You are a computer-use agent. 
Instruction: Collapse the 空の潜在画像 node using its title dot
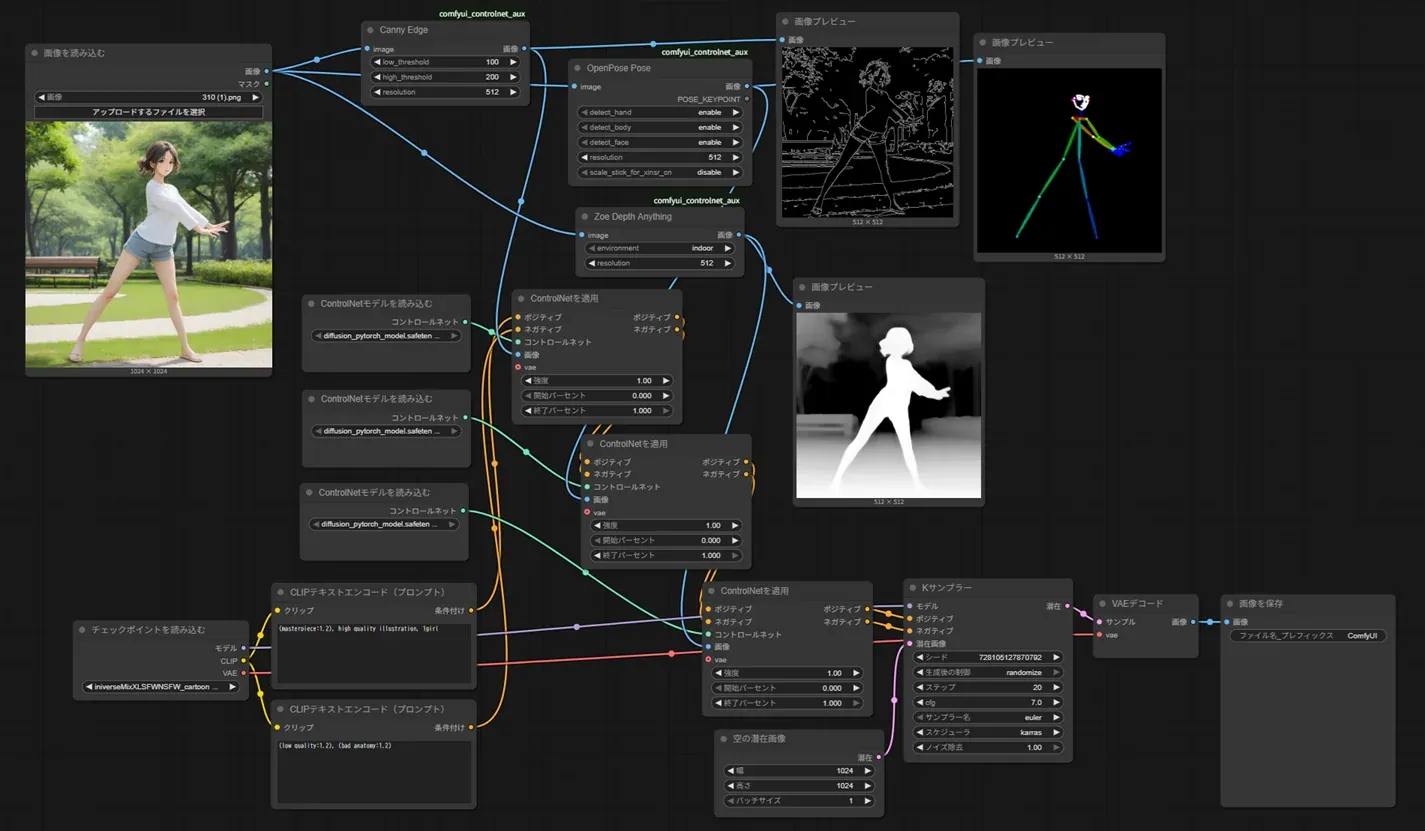point(724,739)
